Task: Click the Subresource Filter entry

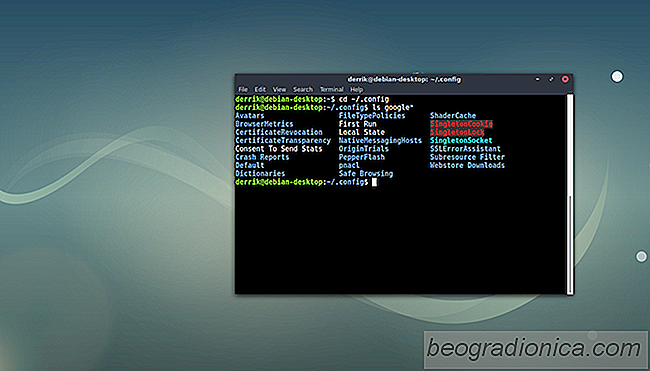Action: tap(467, 157)
